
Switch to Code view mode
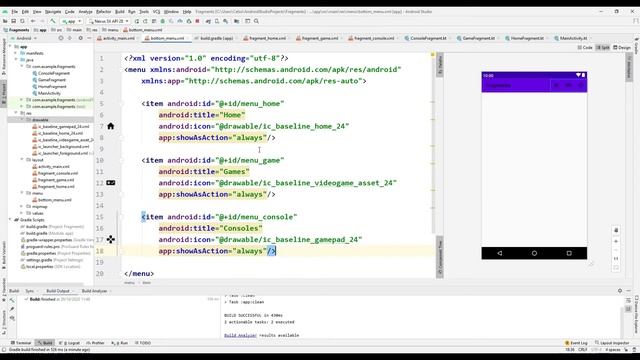[585, 47]
